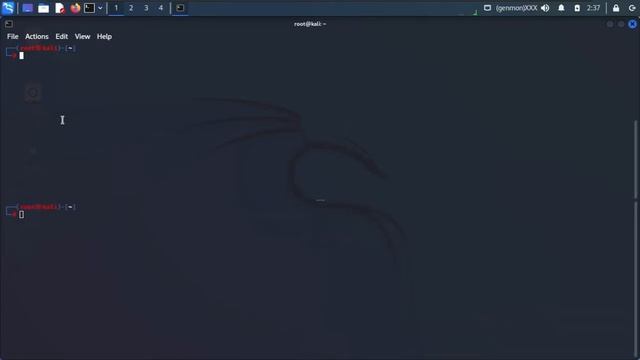Open the Help menu
Image resolution: width=640 pixels, height=360 pixels.
[104, 36]
